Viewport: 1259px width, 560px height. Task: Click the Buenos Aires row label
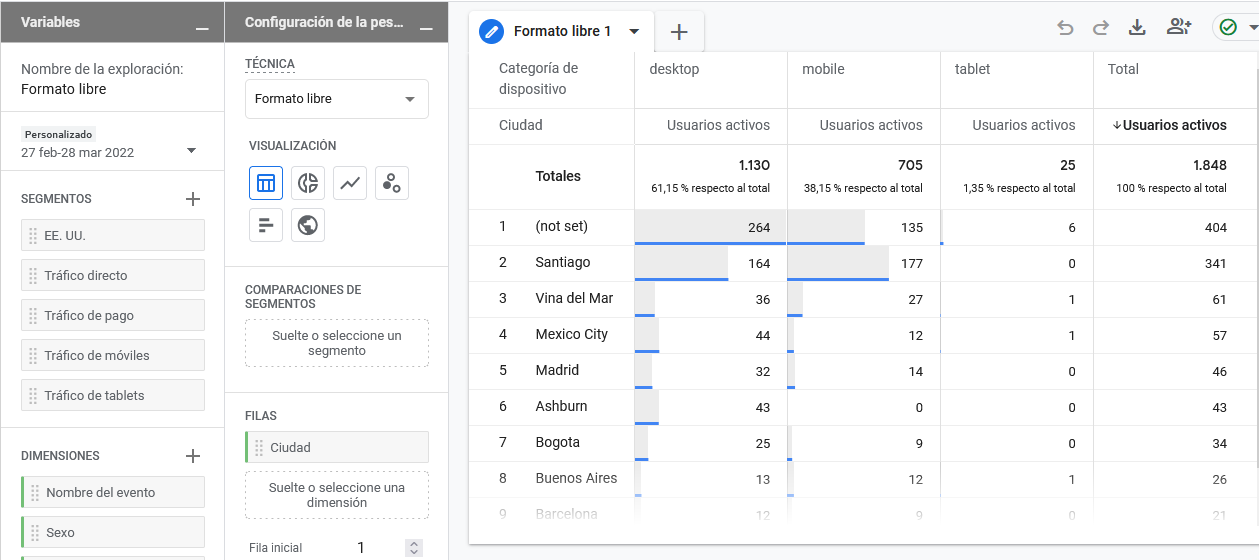pyautogui.click(x=576, y=478)
